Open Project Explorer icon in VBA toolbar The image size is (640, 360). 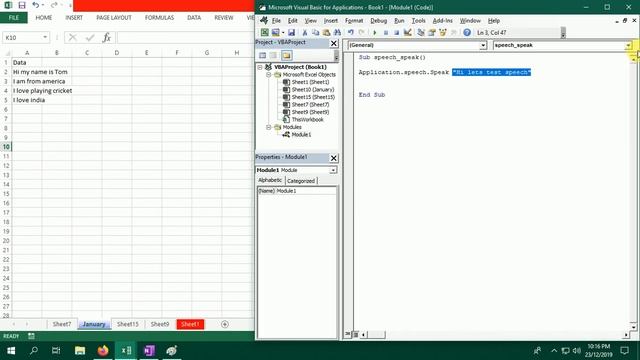coord(421,32)
